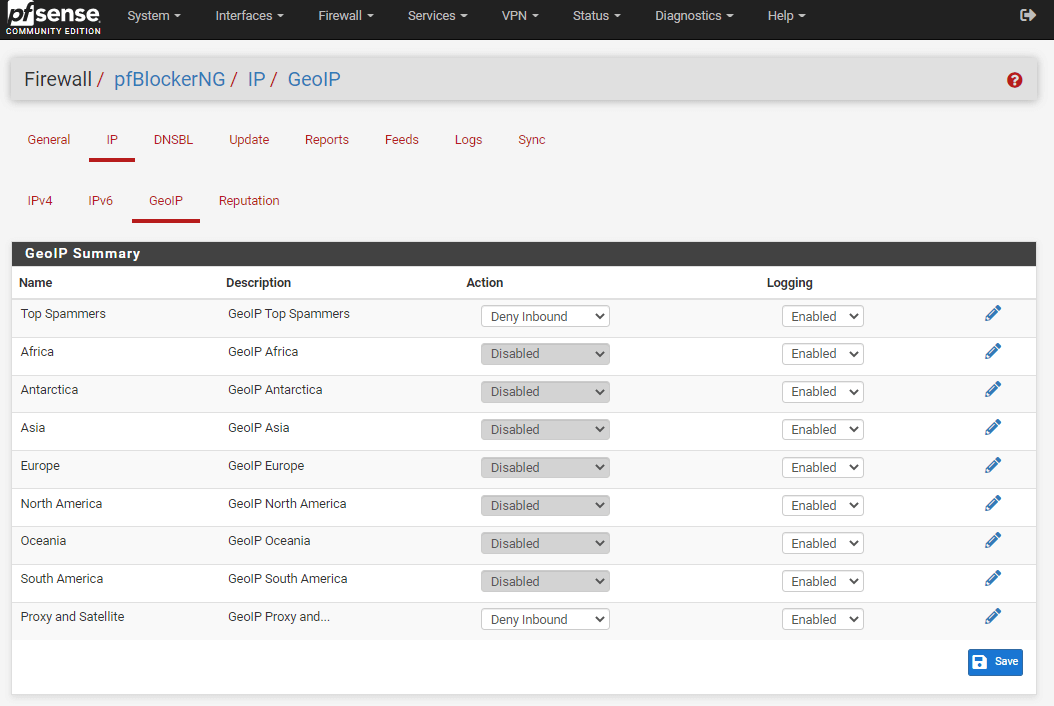Screen dimensions: 1054x706
Task: Edit Proxy and Satellite using pencil icon
Action: [x=992, y=617]
